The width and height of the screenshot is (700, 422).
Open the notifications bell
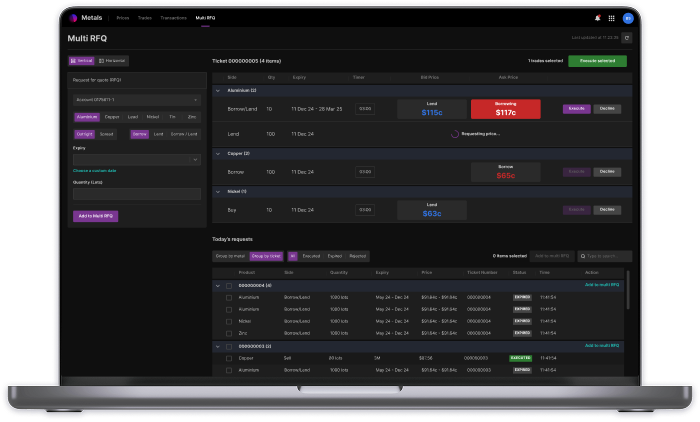point(597,18)
